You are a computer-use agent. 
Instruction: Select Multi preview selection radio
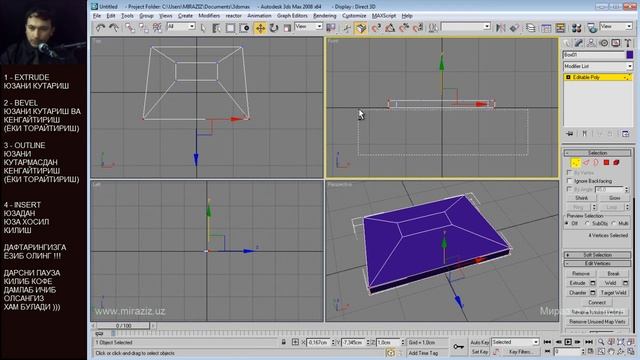point(614,224)
